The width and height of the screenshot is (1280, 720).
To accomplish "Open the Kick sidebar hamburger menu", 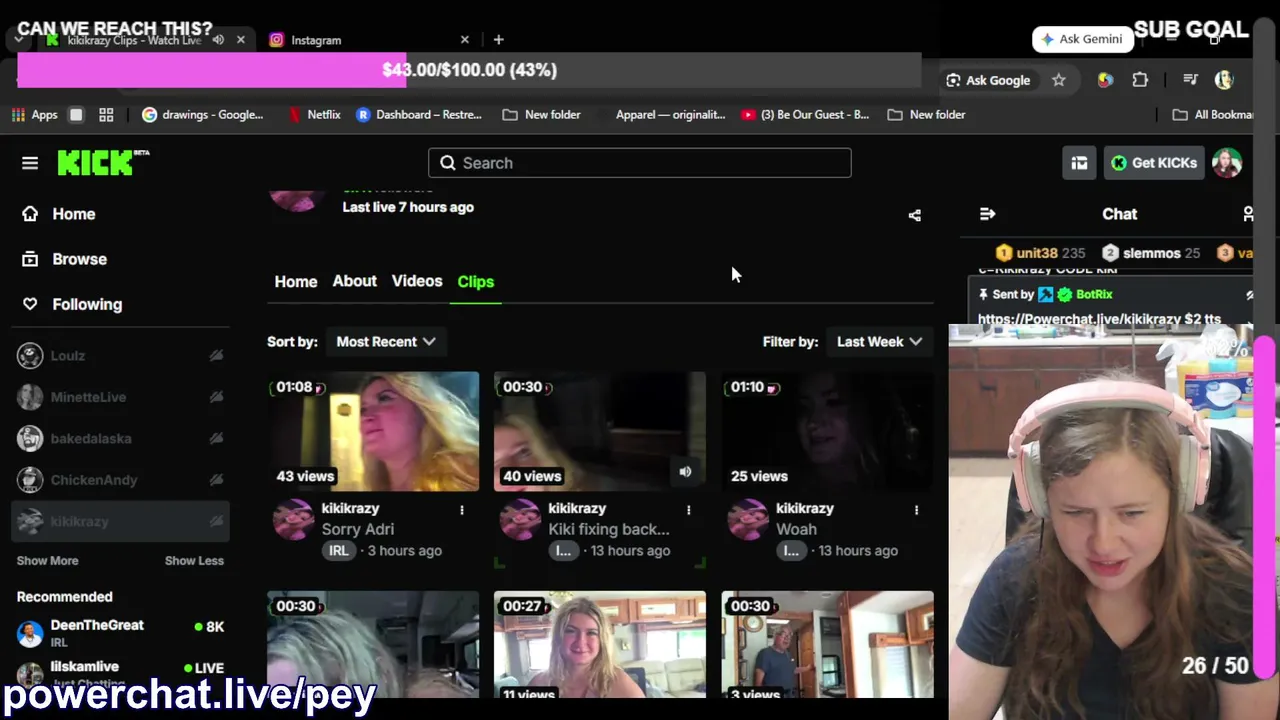I will (x=30, y=163).
